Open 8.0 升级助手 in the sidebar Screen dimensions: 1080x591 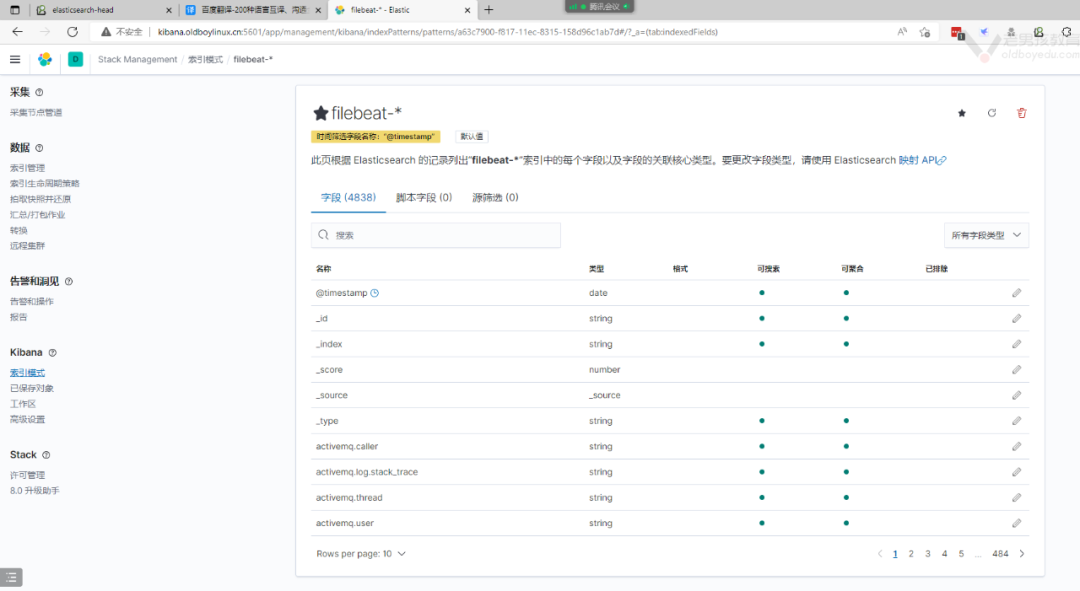[34, 491]
